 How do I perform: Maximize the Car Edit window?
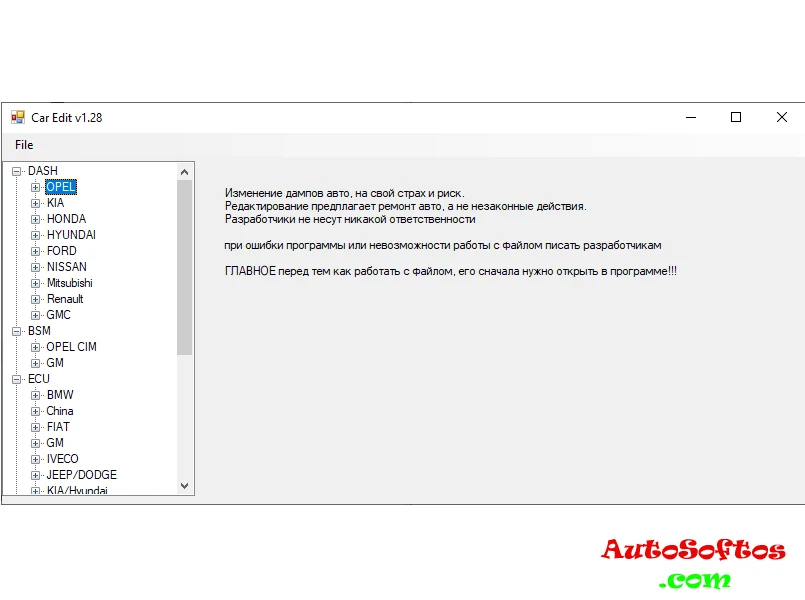pos(736,117)
